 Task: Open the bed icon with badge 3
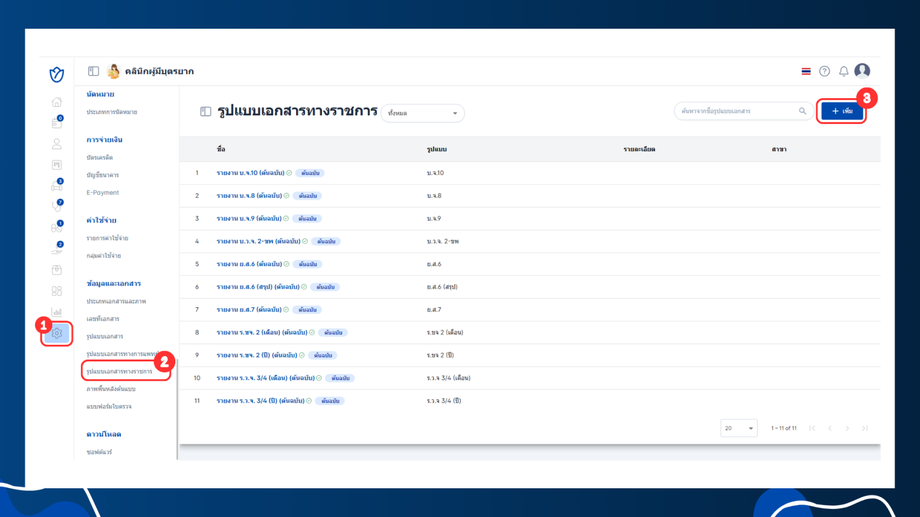click(57, 185)
